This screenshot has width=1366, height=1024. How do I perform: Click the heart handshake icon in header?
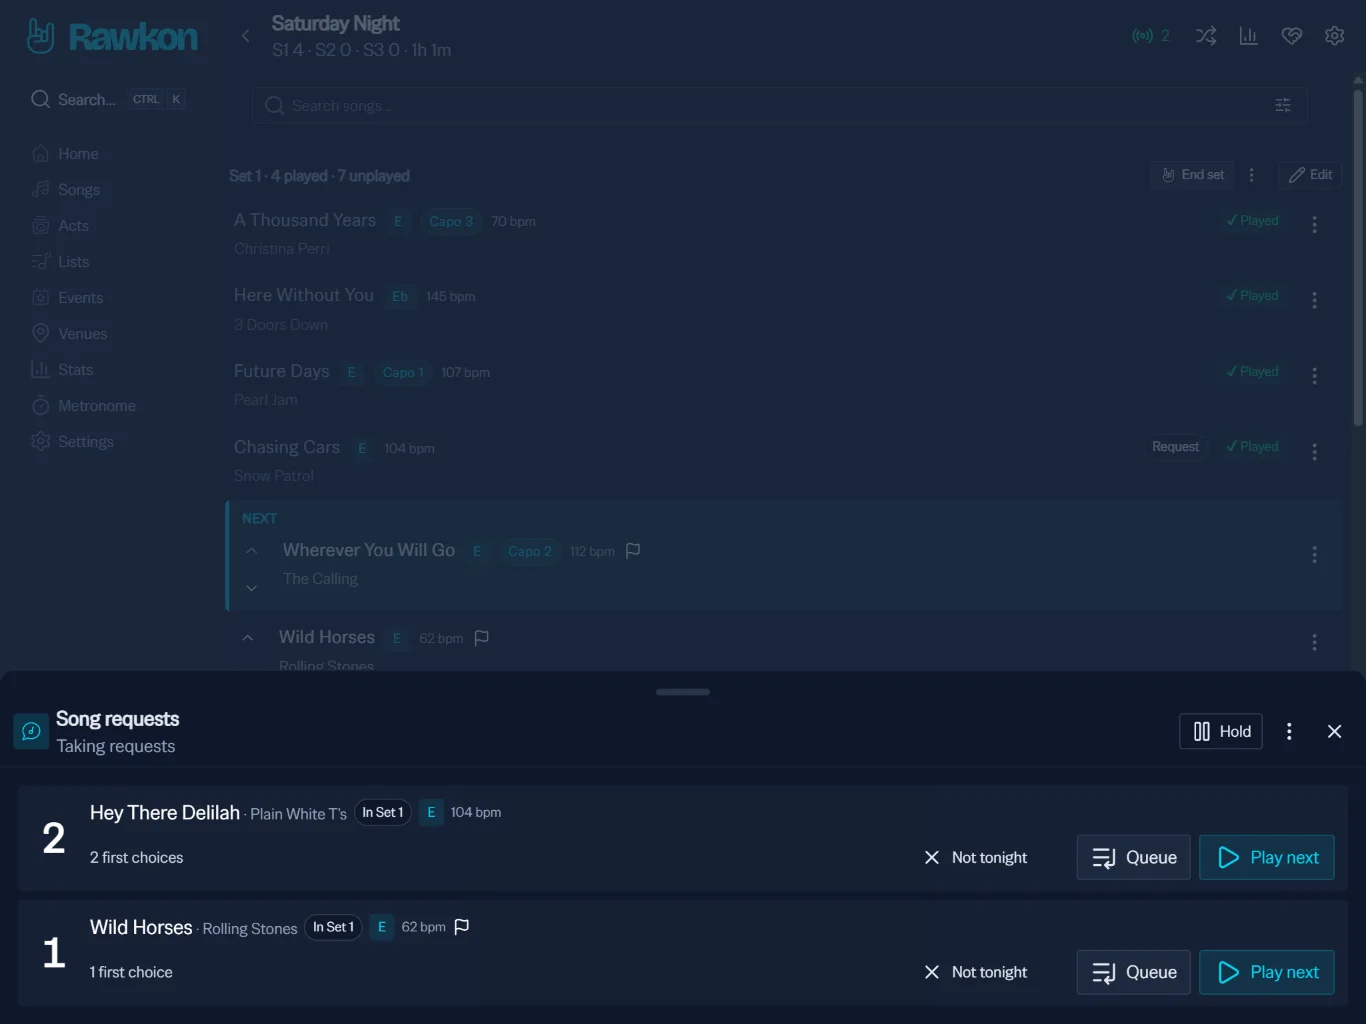[1292, 36]
